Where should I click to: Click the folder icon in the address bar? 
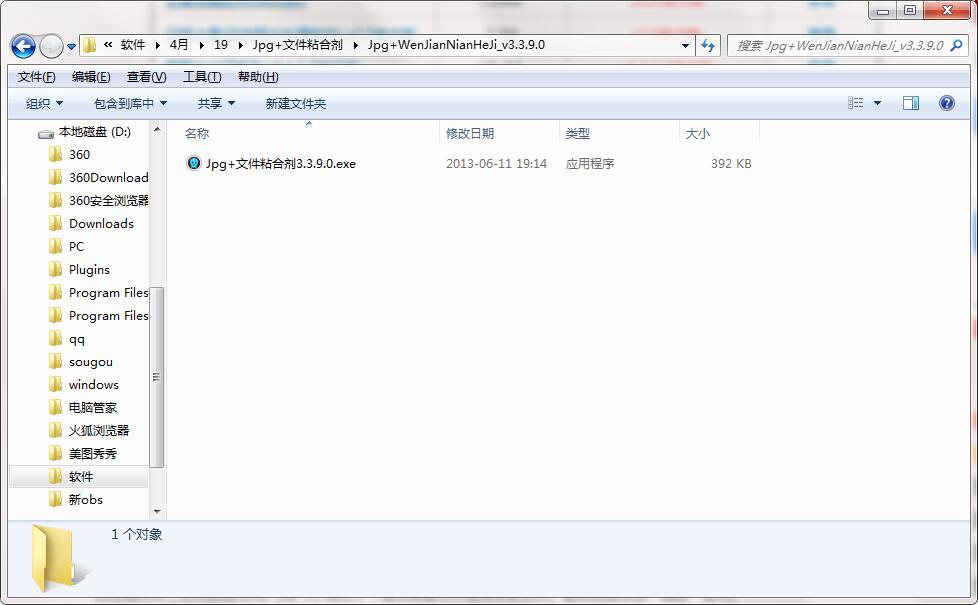pos(90,45)
